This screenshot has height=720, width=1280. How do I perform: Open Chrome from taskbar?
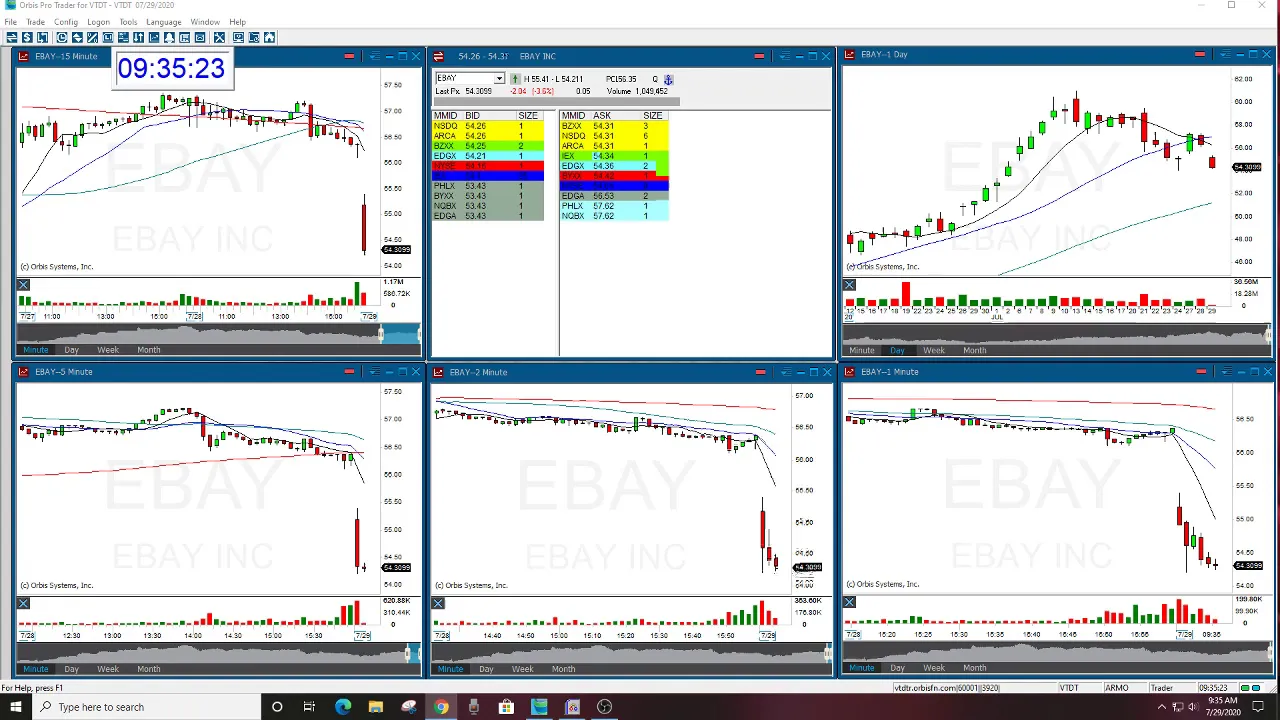point(441,707)
